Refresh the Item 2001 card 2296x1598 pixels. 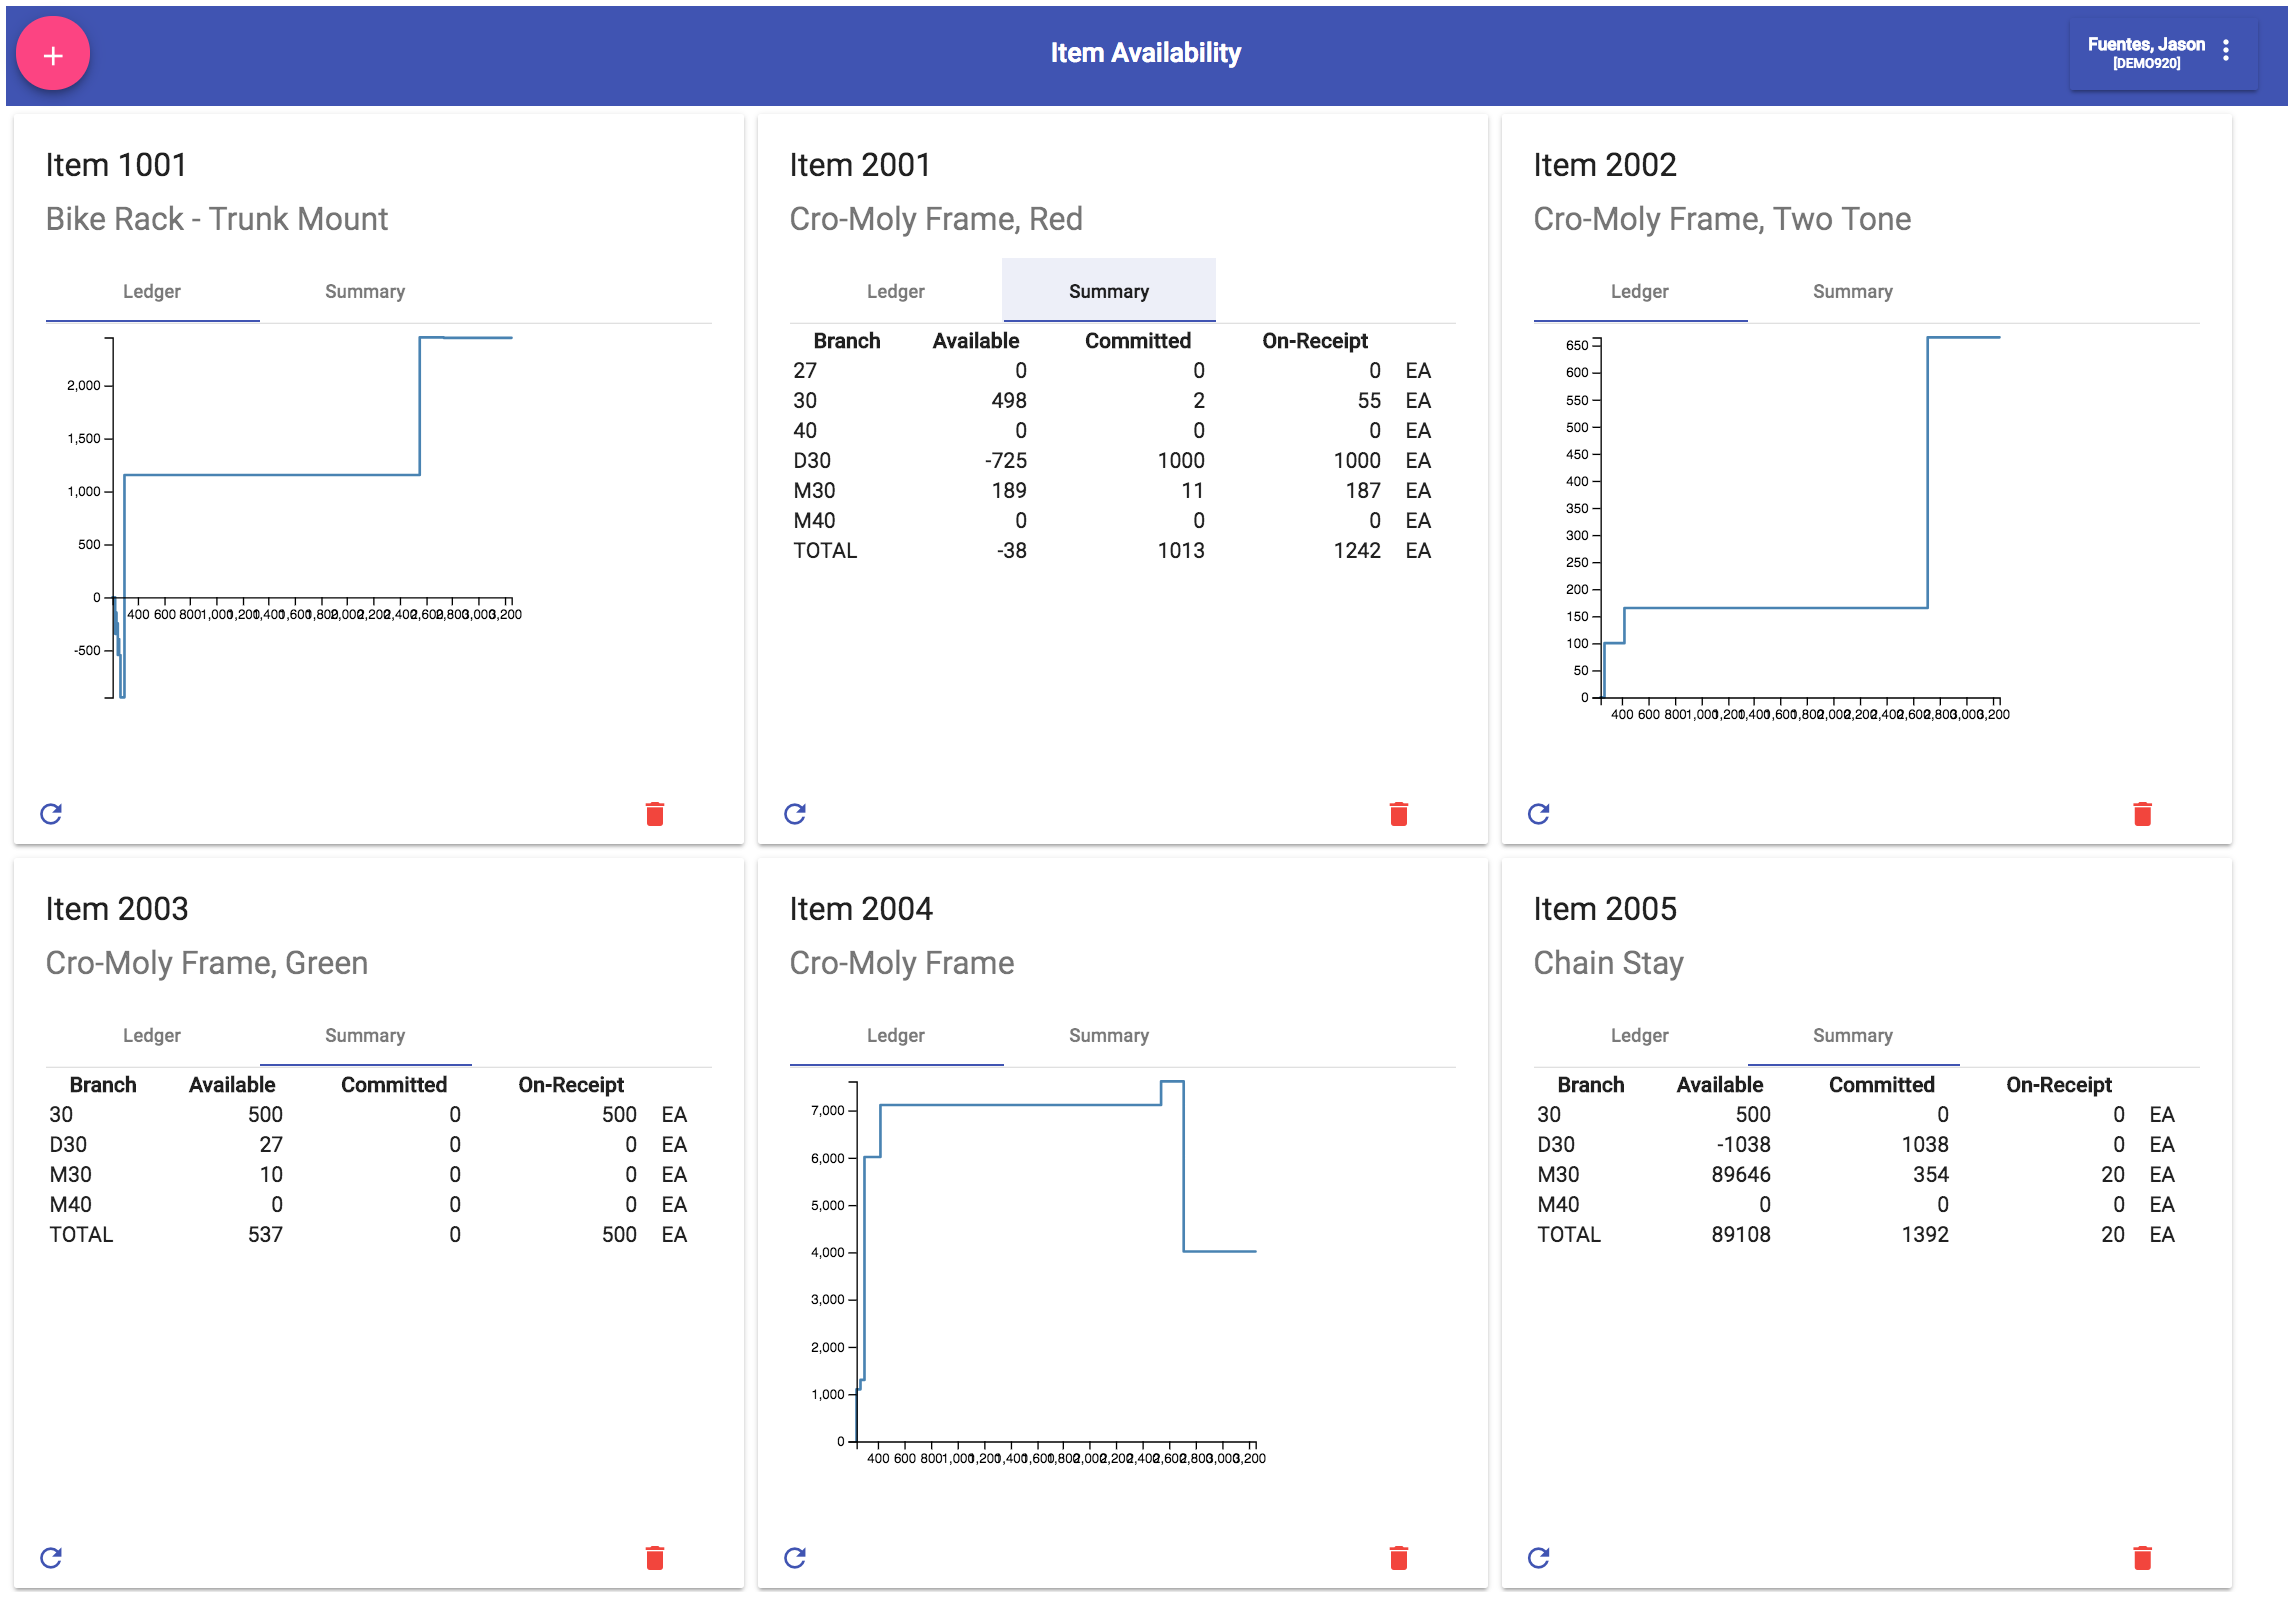795,814
